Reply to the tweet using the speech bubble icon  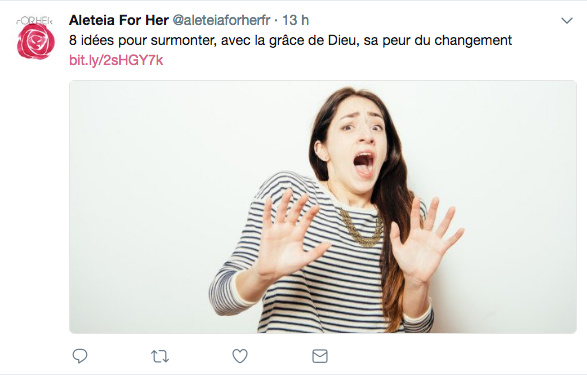[80, 356]
